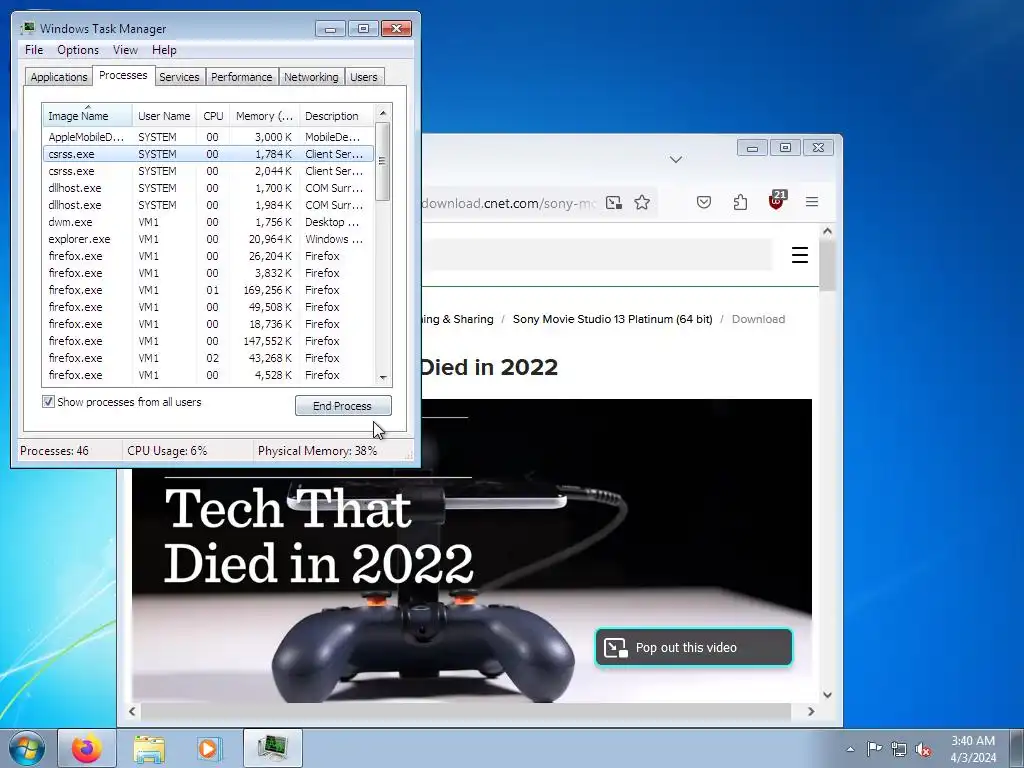The height and width of the screenshot is (768, 1024).
Task: Open the File menu in Task Manager
Action: (x=34, y=50)
